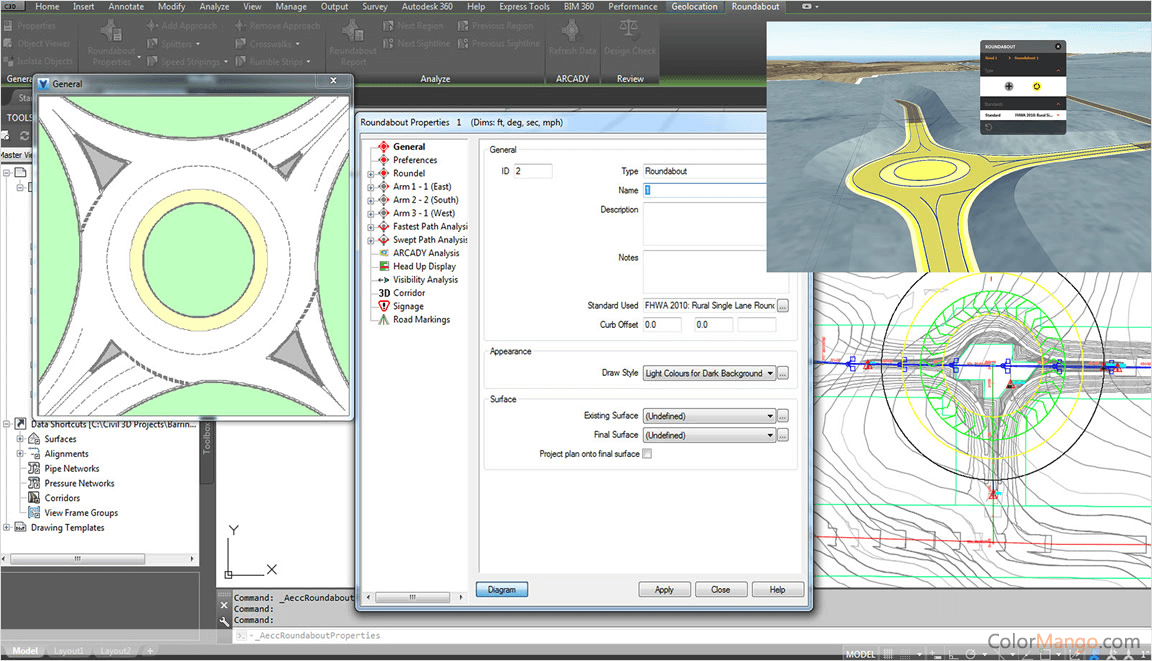Expand the Arm 2 - 2 (South) node

[370, 201]
